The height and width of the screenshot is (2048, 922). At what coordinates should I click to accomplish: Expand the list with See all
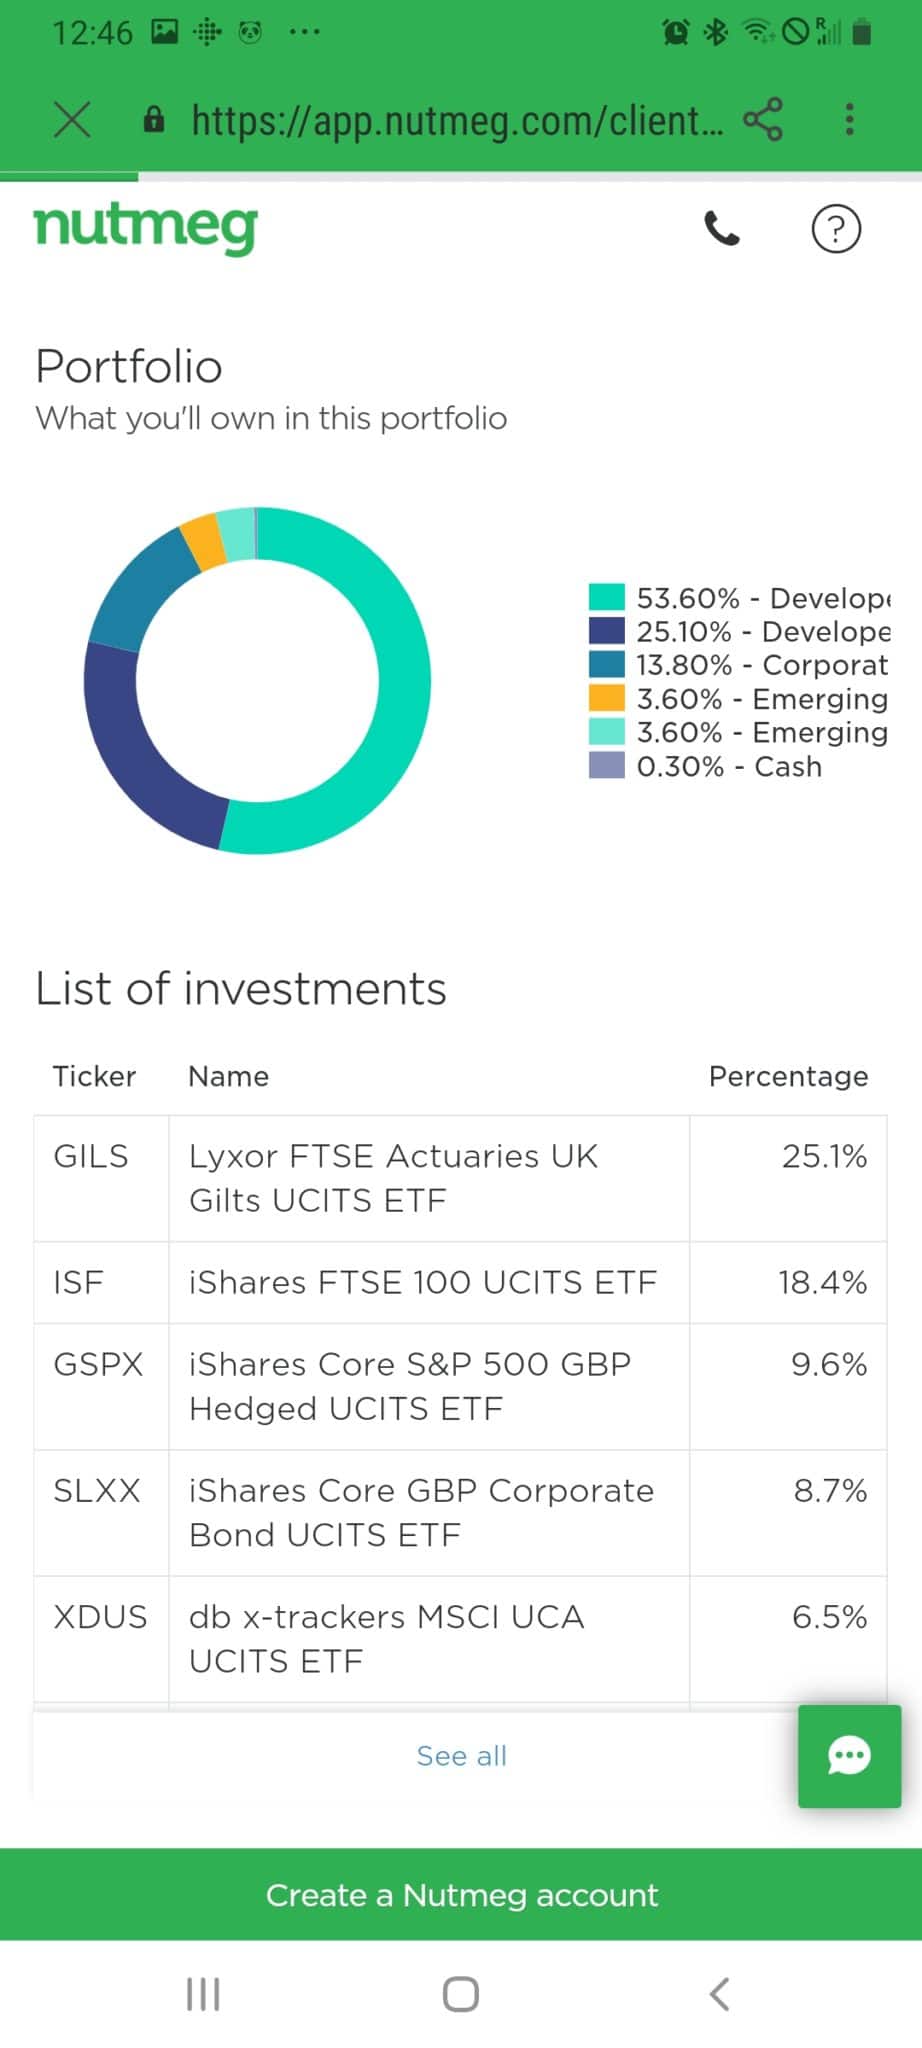[x=461, y=1756]
